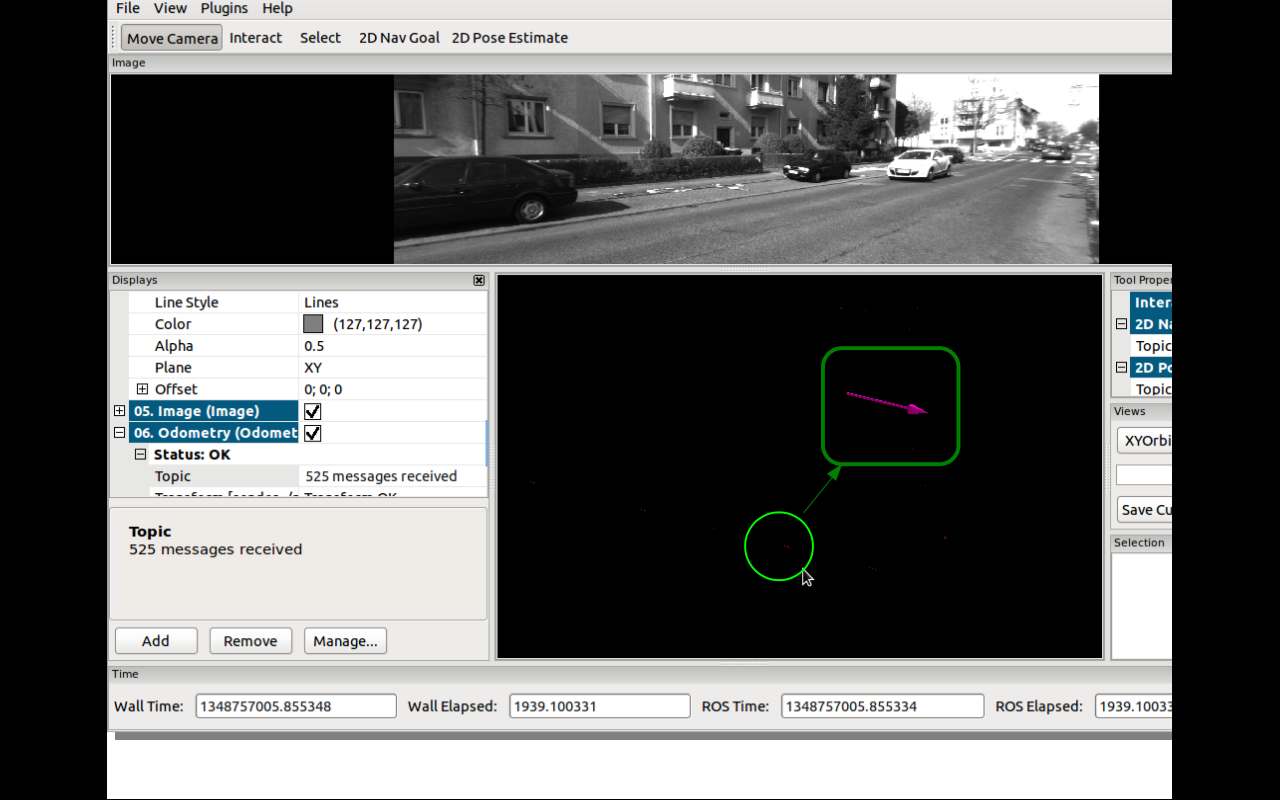This screenshot has width=1280, height=800.
Task: Activate the 2D Pose Estimate tool
Action: click(x=510, y=38)
